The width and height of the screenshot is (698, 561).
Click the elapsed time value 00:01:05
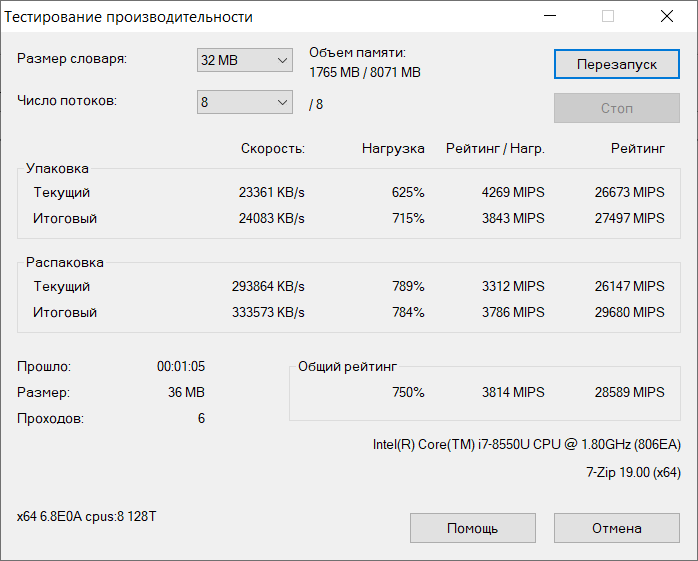(x=181, y=367)
